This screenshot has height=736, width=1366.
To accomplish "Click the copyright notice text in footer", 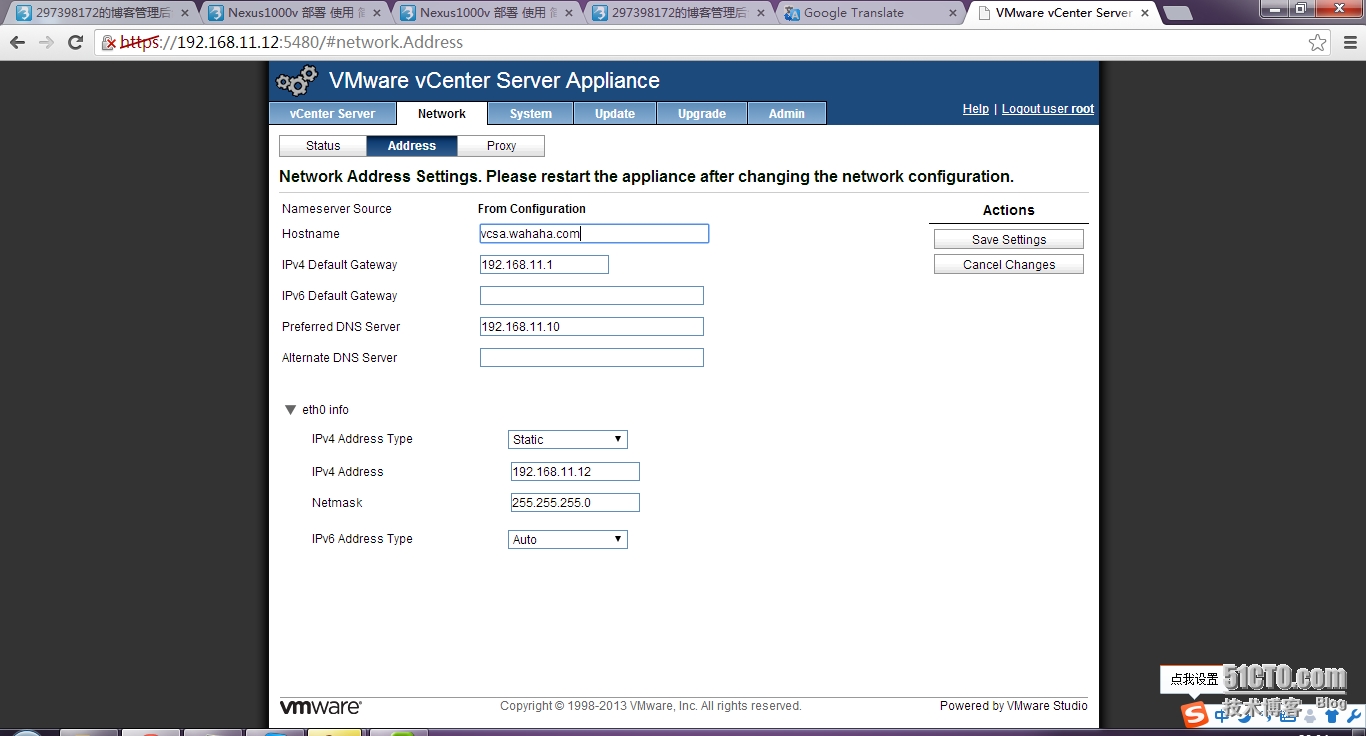I will click(651, 706).
